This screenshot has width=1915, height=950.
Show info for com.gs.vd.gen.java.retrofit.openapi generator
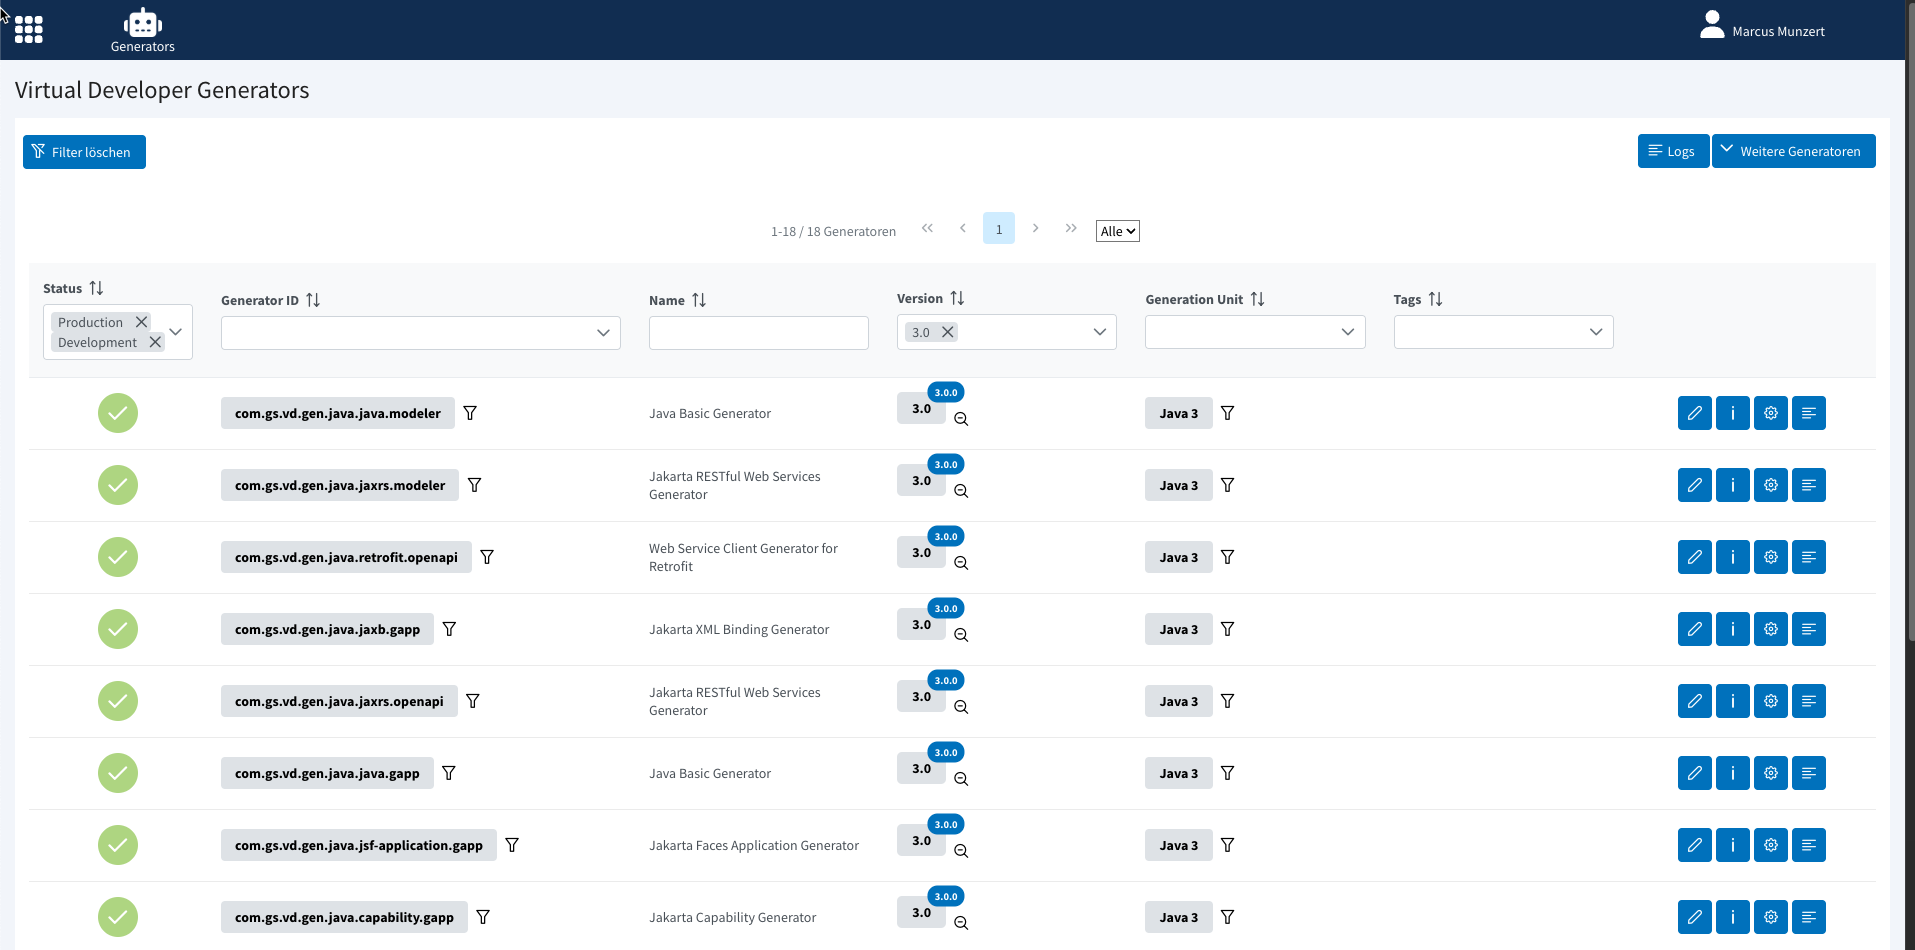pyautogui.click(x=1732, y=557)
